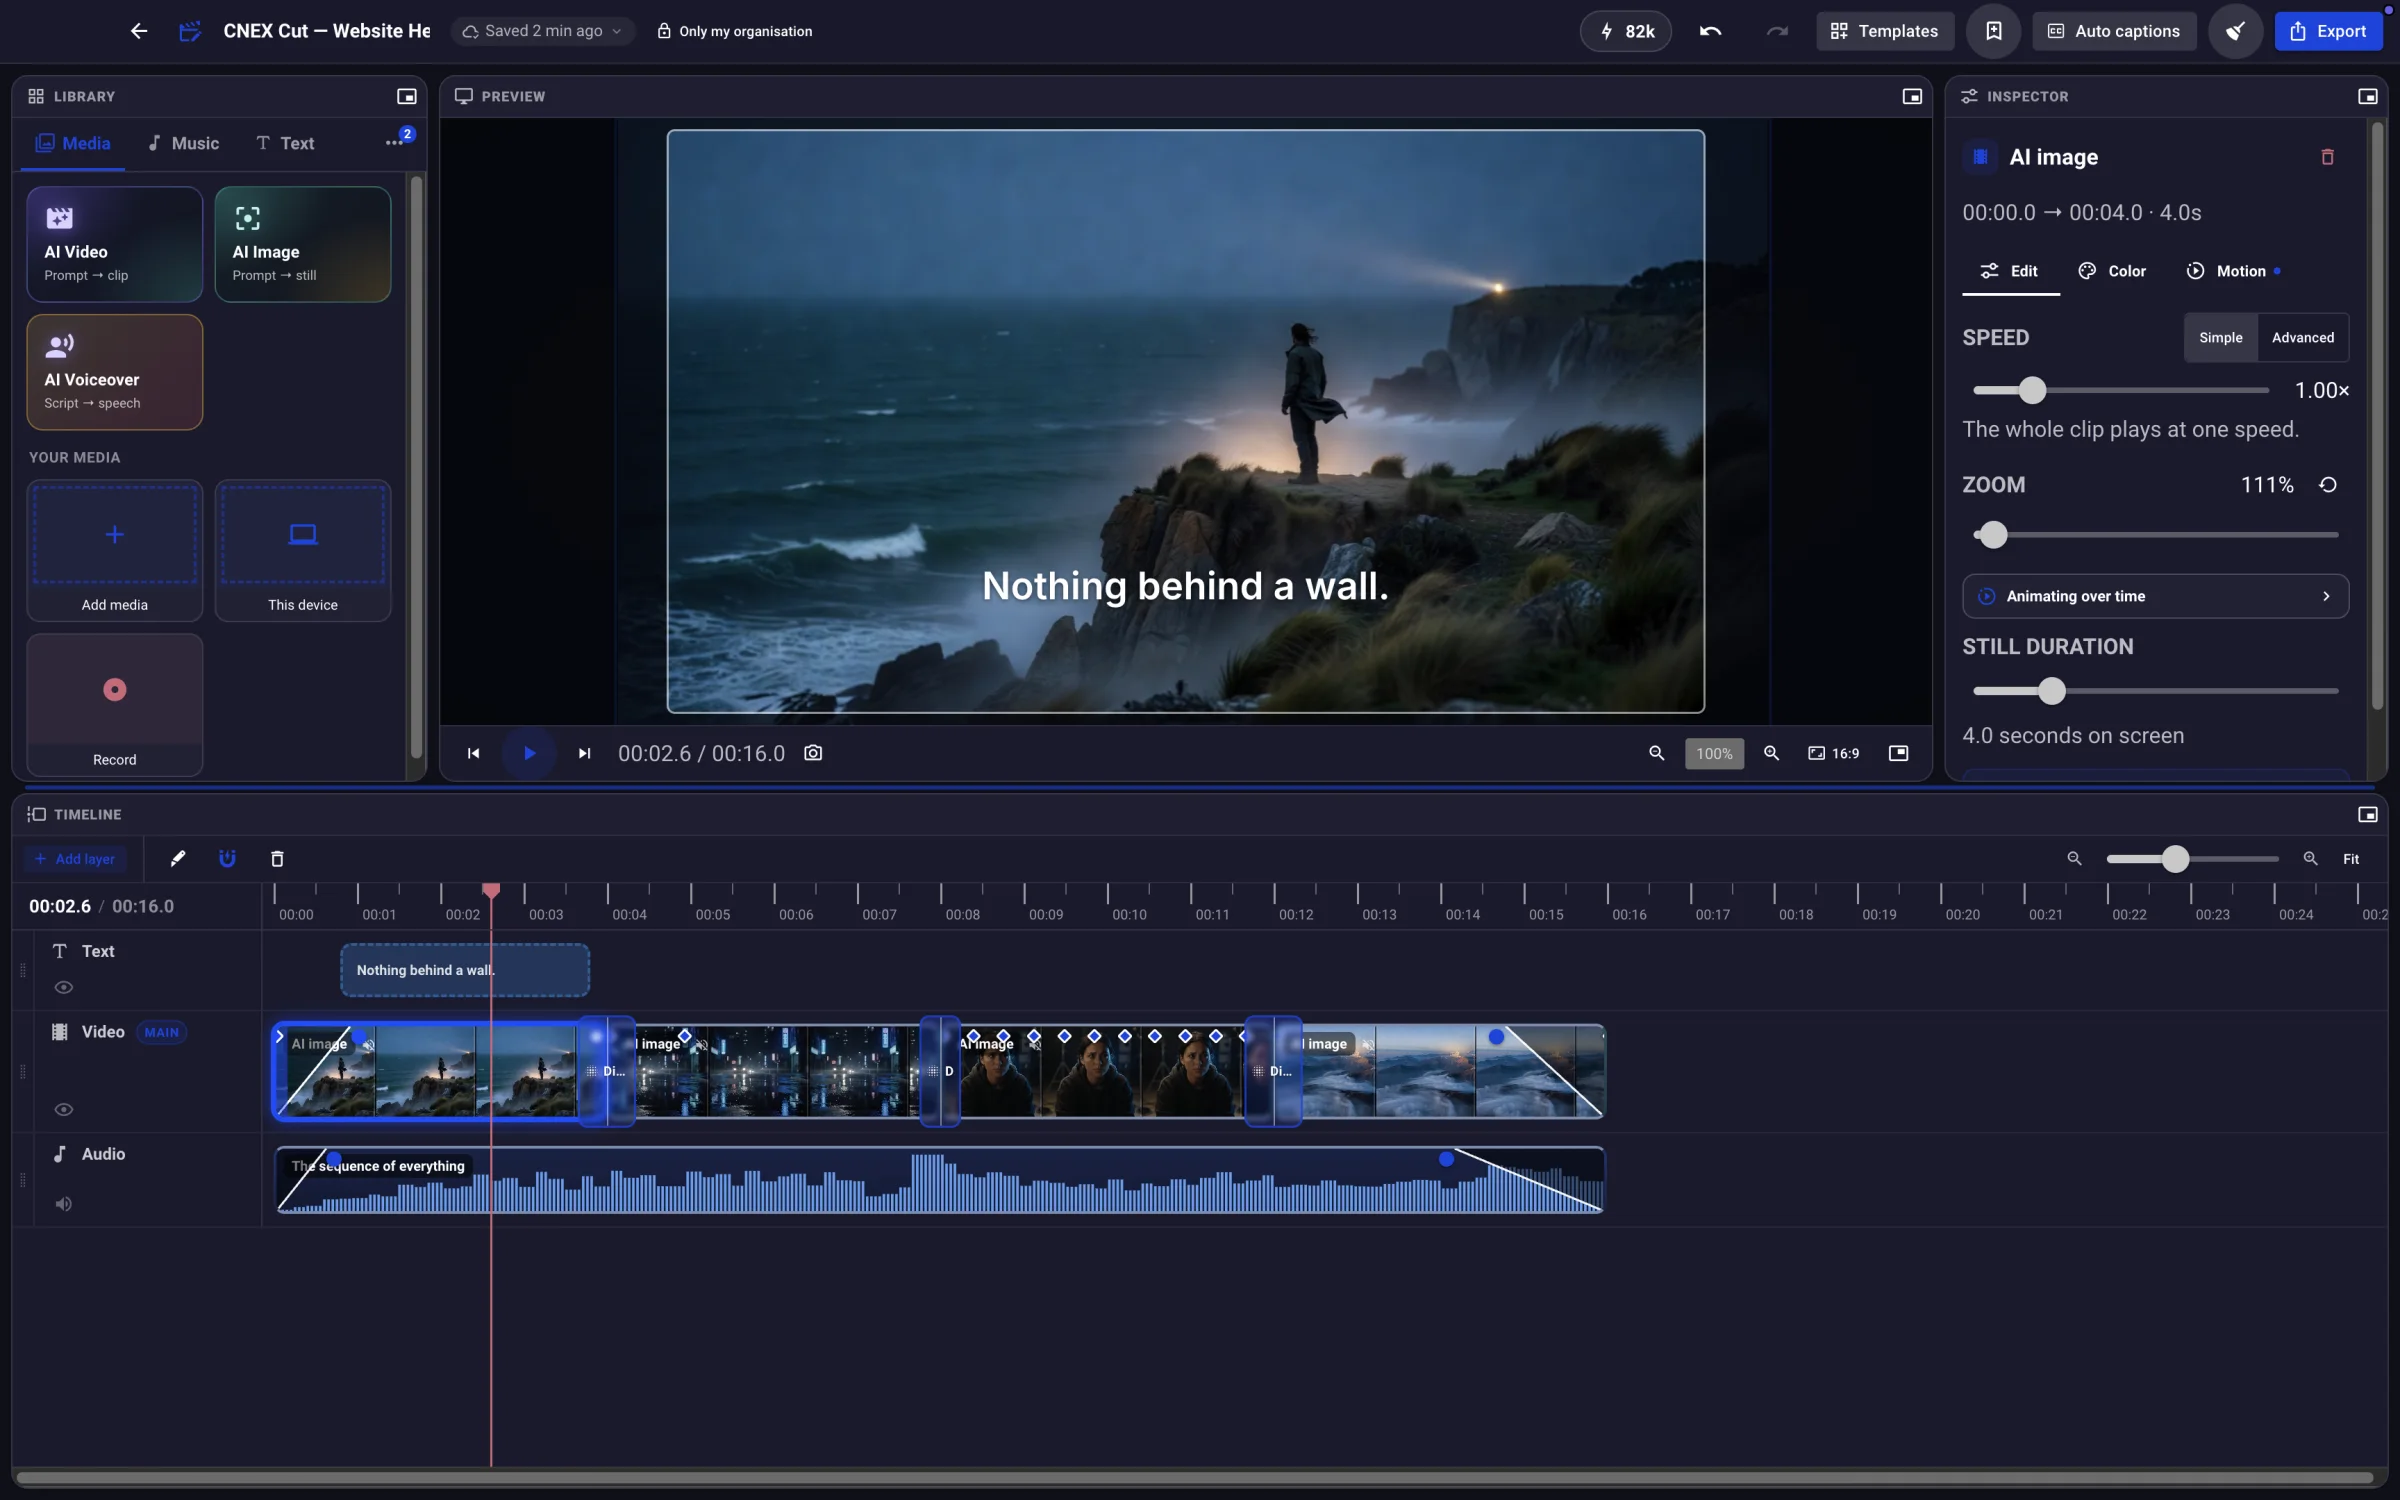Adjust the Still Duration slider
Screen dimensions: 2400x1500
[2155, 691]
